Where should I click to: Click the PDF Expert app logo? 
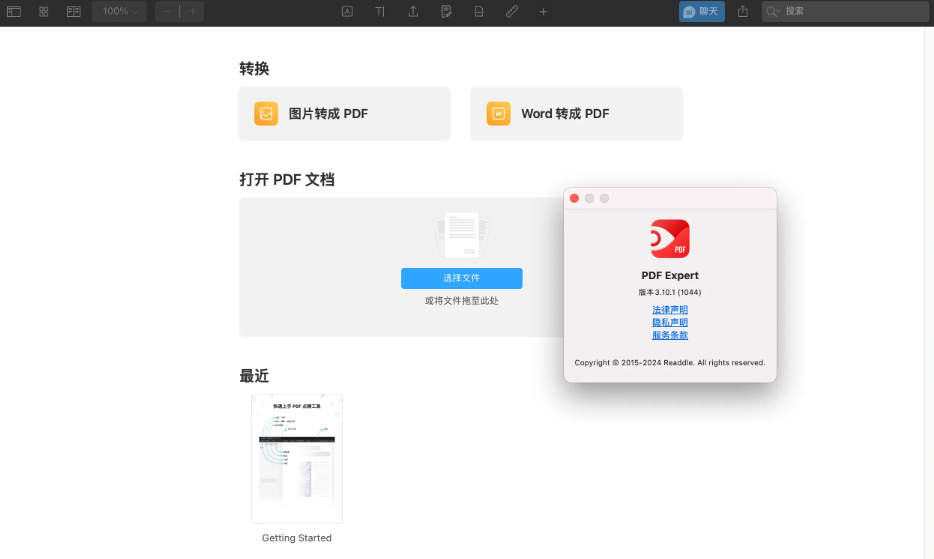670,238
